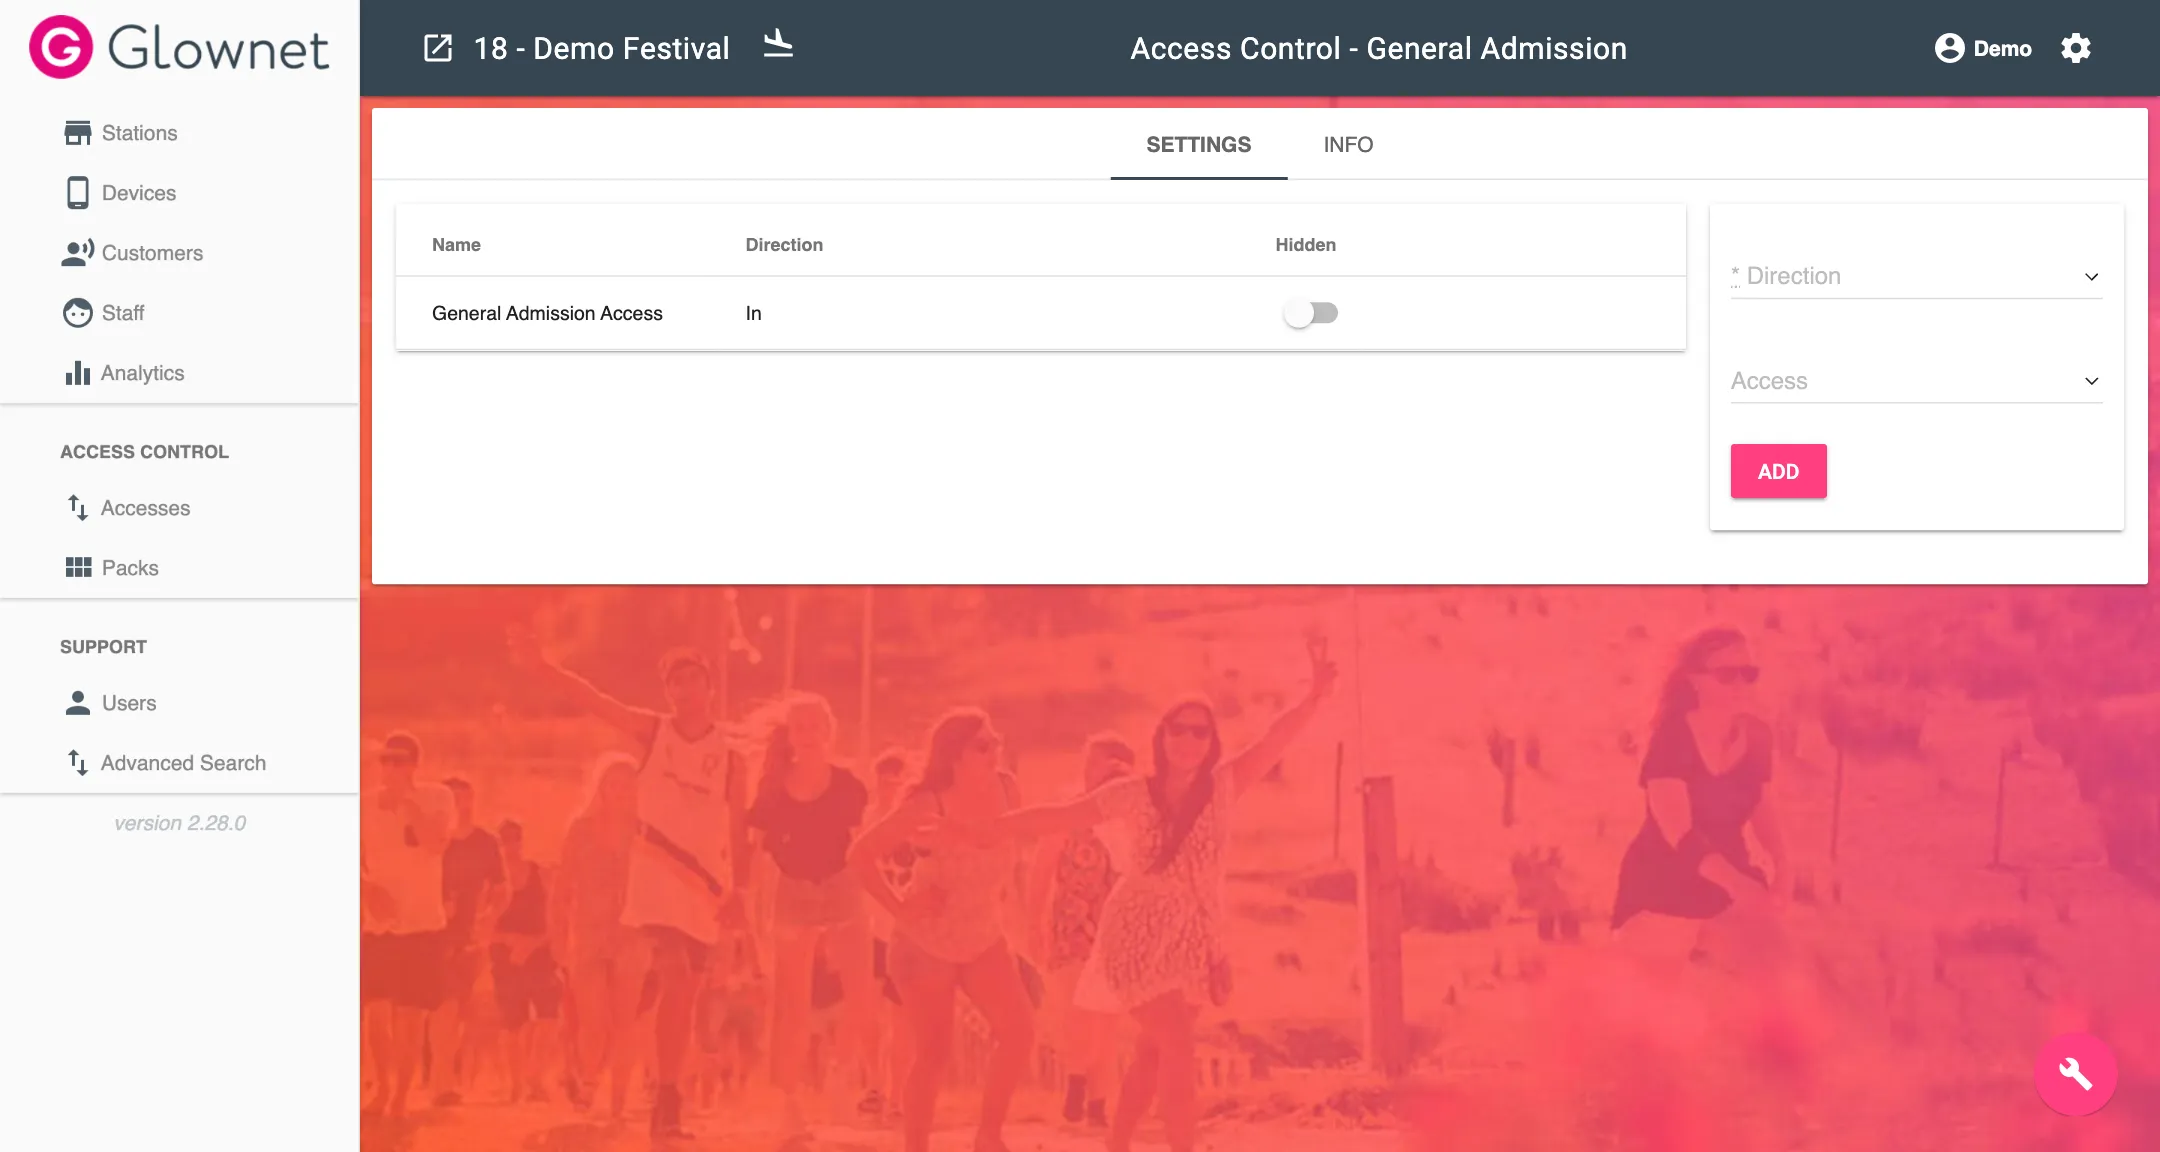Click the Demo user name
This screenshot has width=2160, height=1152.
(2002, 48)
